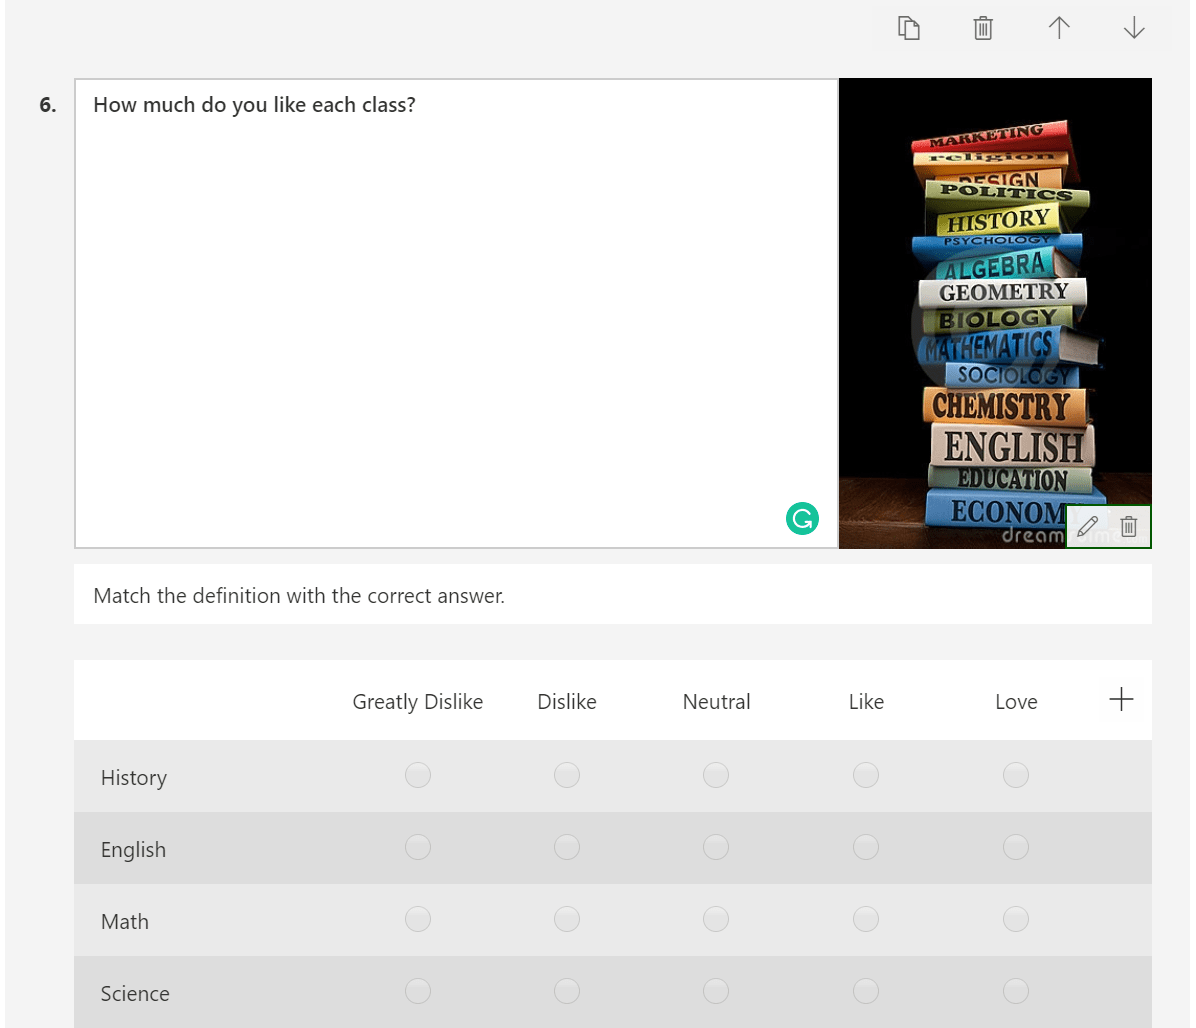Click the question number 6 label
This screenshot has height=1028, width=1196.
47,104
